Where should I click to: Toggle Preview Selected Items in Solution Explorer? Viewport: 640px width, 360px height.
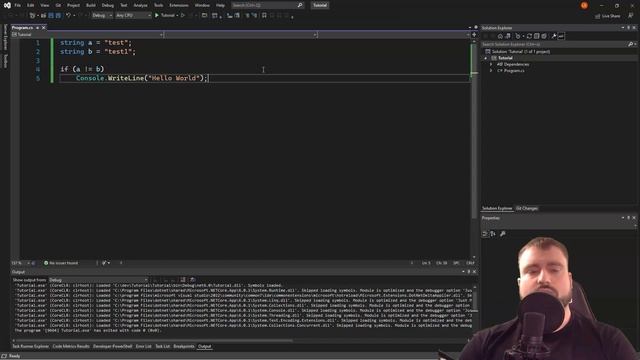[562, 36]
